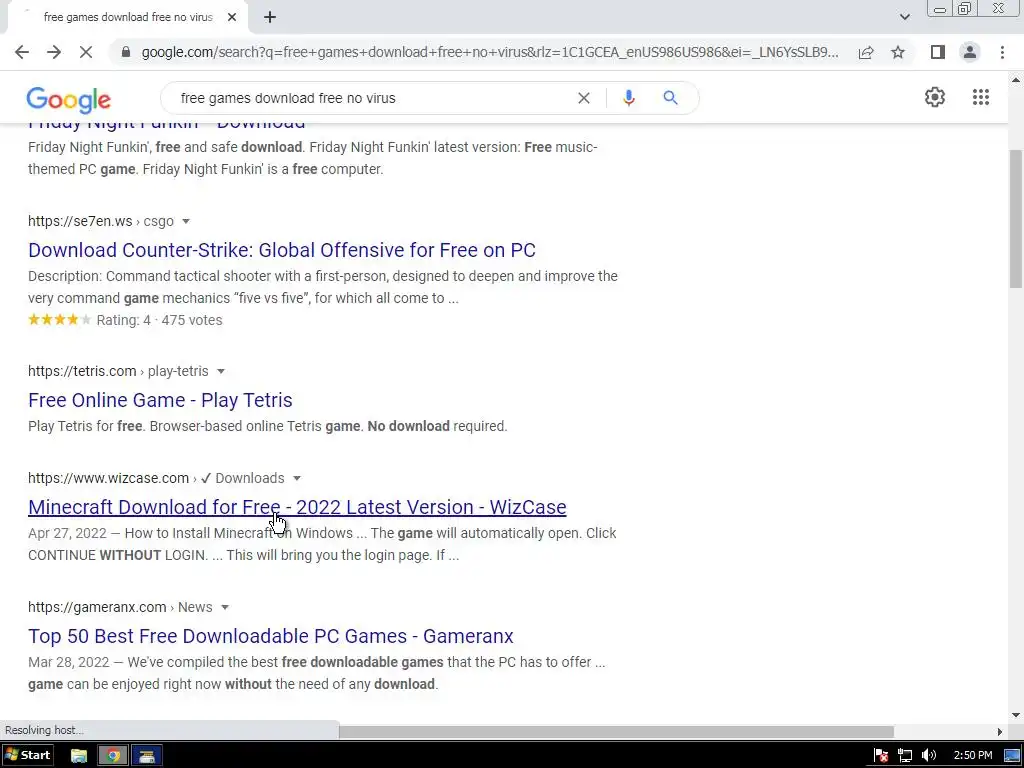
Task: Open the Chrome profile avatar
Action: click(970, 52)
